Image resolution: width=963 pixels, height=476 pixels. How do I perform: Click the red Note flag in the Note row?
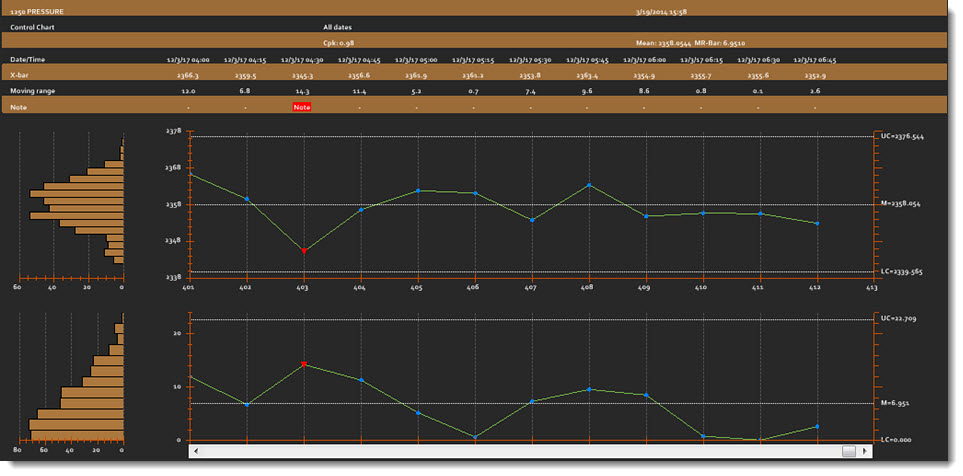[302, 106]
